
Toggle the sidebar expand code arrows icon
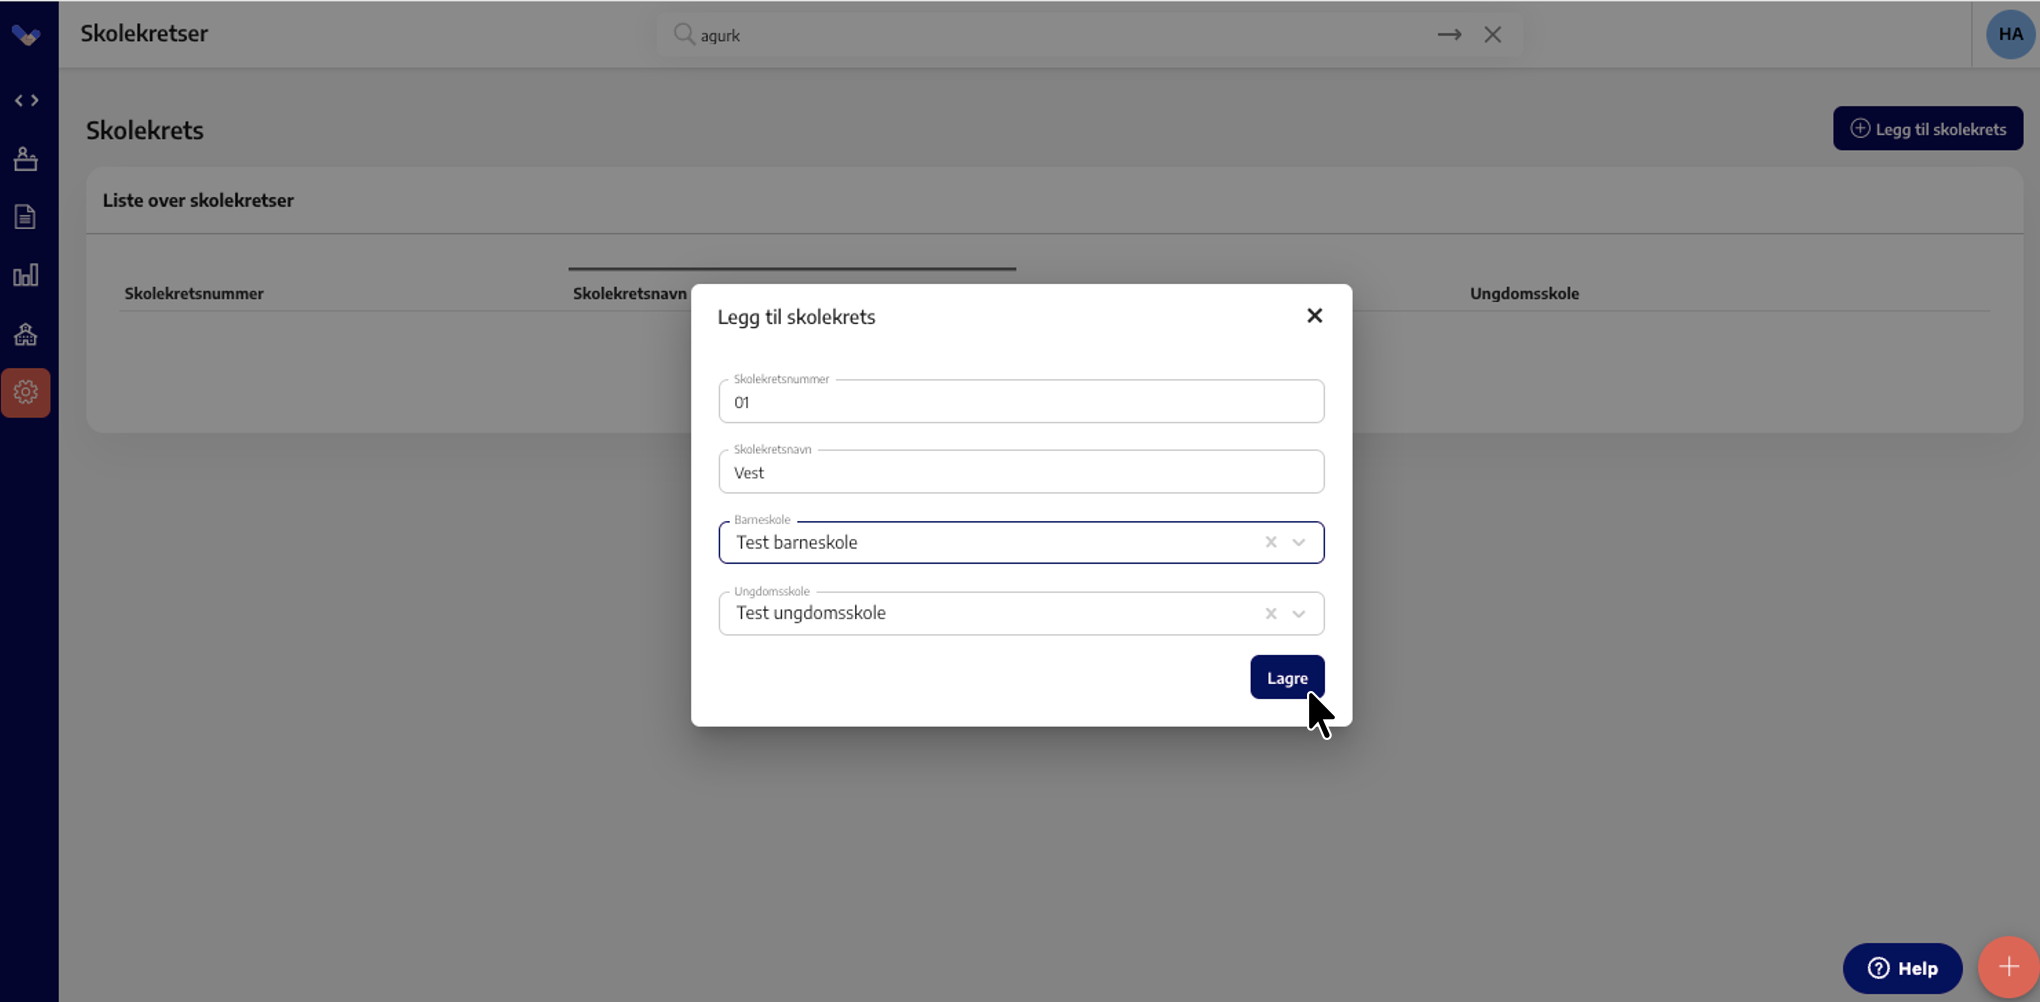(26, 100)
